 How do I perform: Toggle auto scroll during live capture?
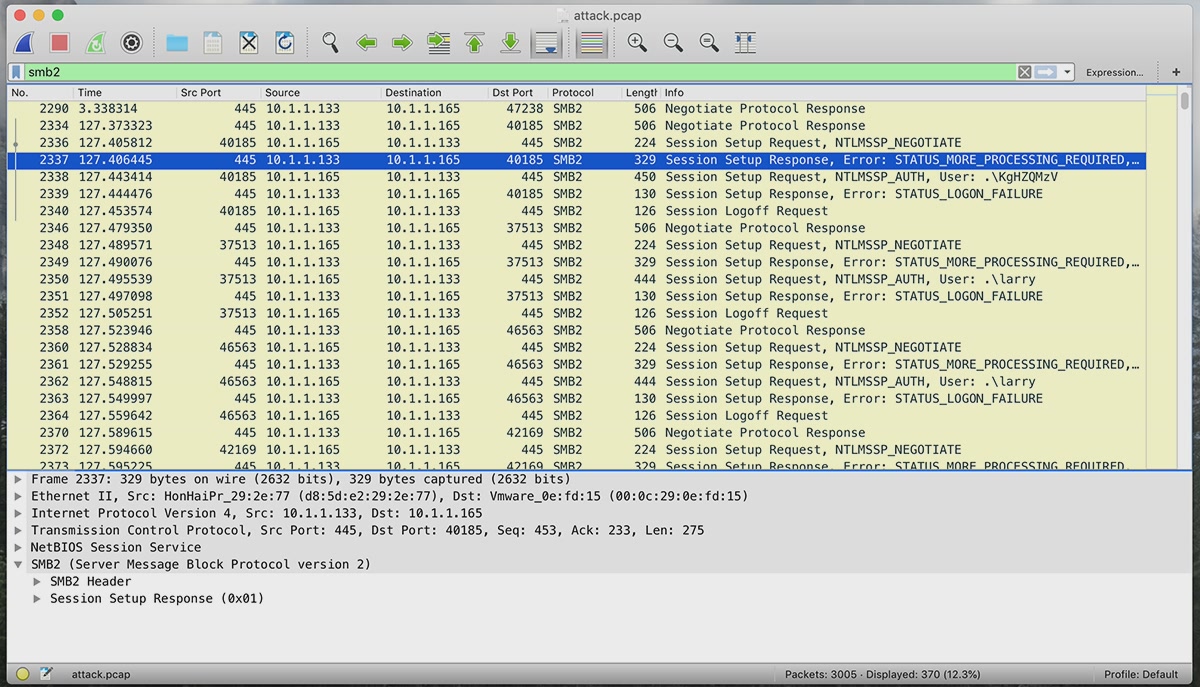pyautogui.click(x=546, y=43)
